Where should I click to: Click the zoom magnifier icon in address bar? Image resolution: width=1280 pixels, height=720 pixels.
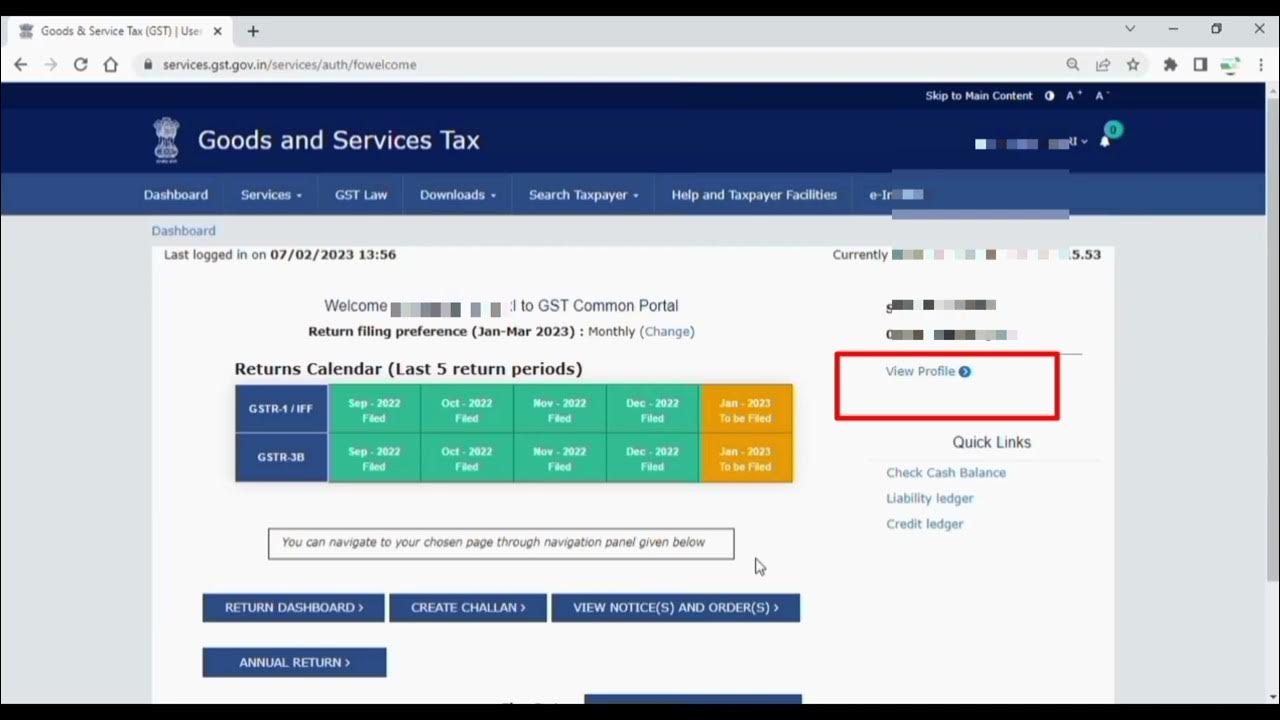pos(1073,64)
